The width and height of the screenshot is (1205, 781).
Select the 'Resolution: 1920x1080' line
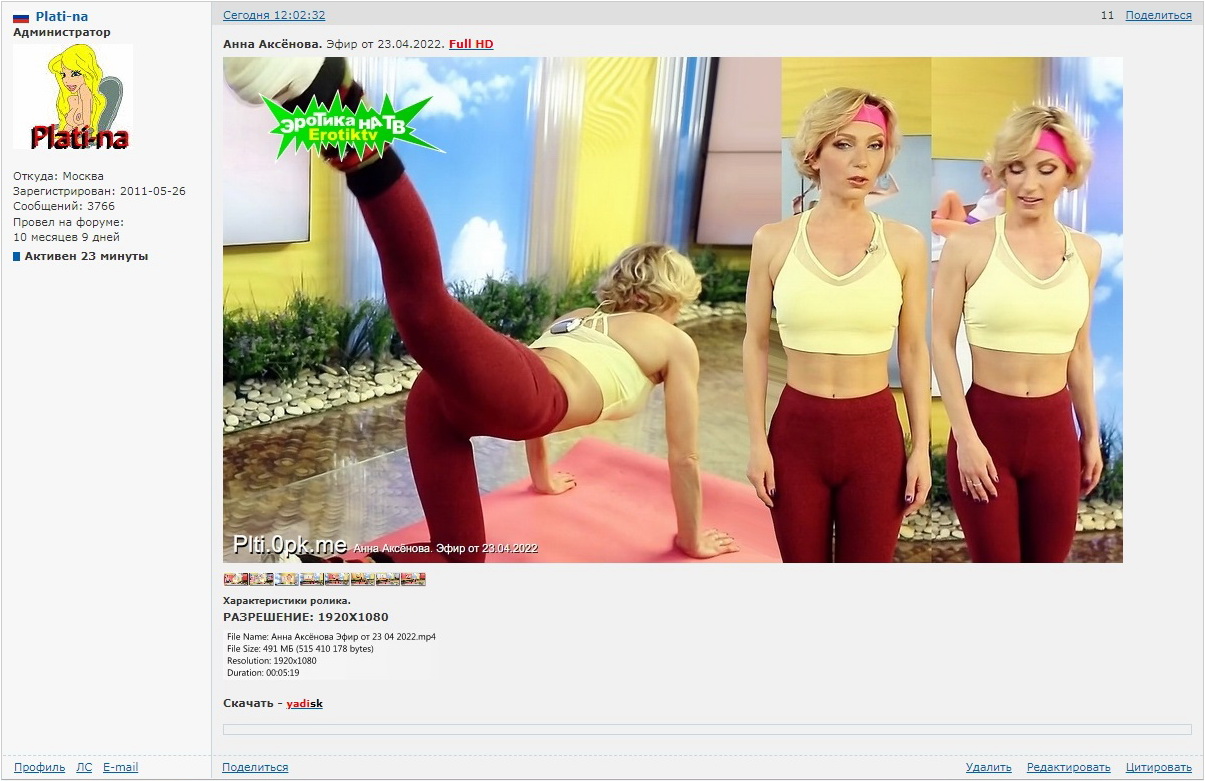point(272,660)
